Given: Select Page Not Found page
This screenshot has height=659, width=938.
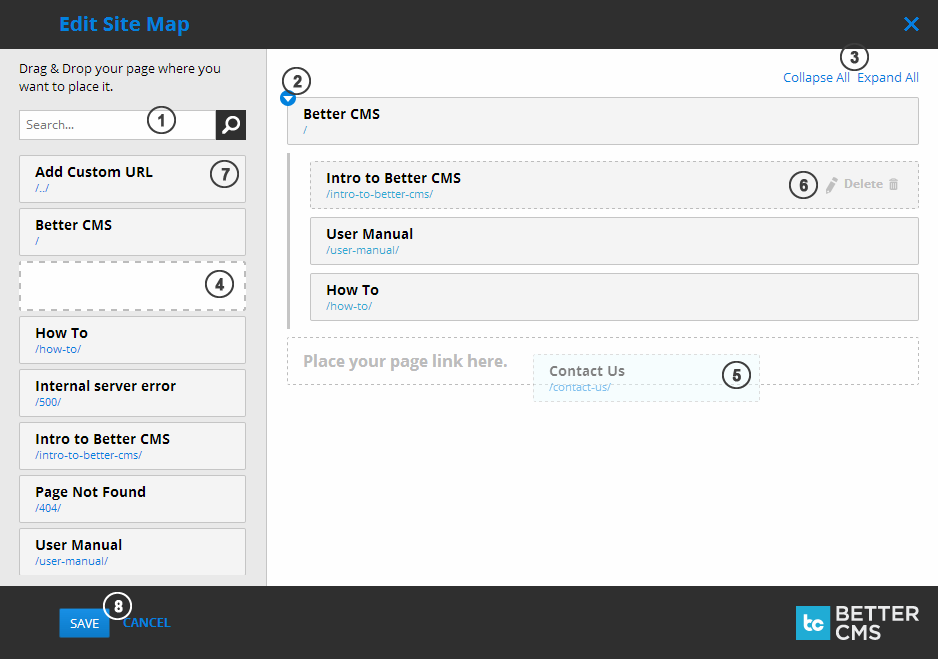Looking at the screenshot, I should point(132,499).
